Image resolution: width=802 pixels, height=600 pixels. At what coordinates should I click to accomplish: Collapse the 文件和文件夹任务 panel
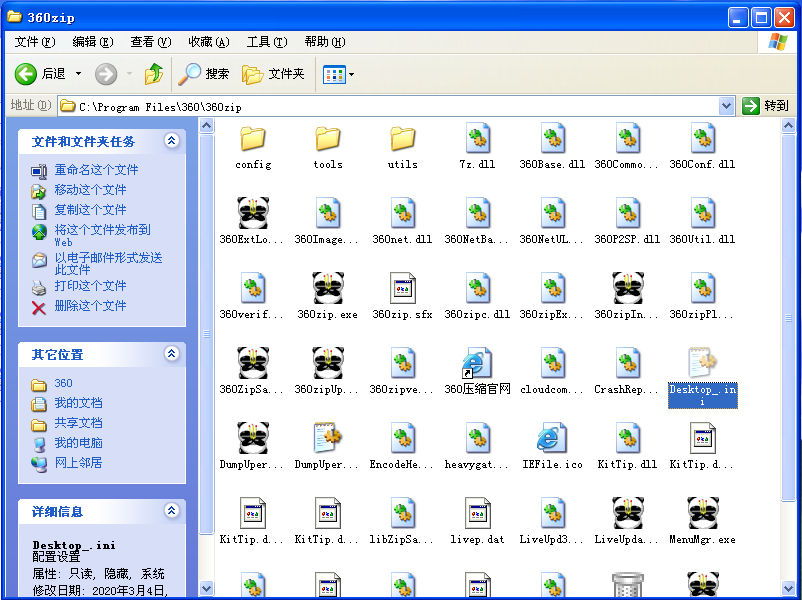(x=172, y=140)
